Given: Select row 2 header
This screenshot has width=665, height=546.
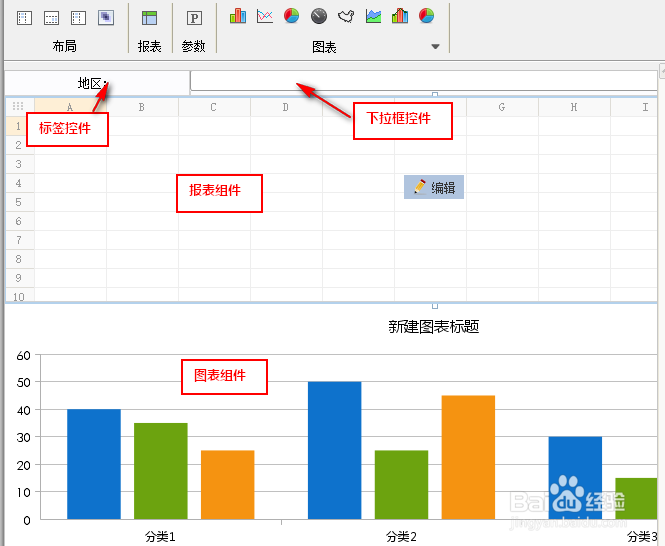Looking at the screenshot, I should [20, 145].
